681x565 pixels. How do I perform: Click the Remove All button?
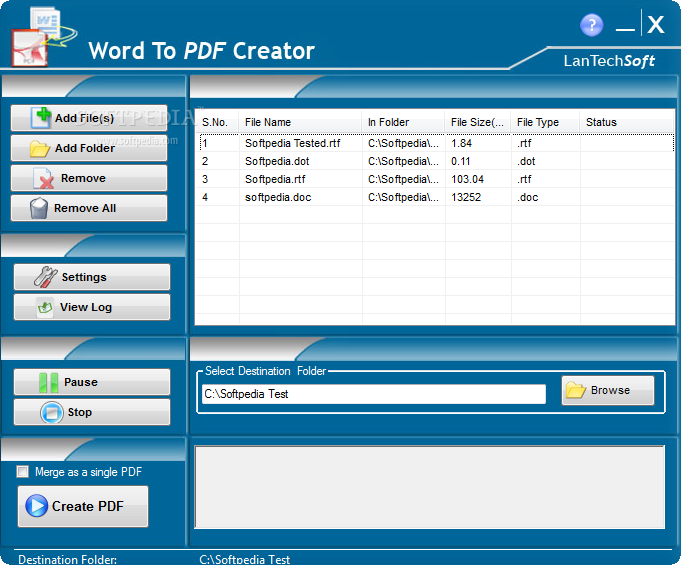click(89, 208)
